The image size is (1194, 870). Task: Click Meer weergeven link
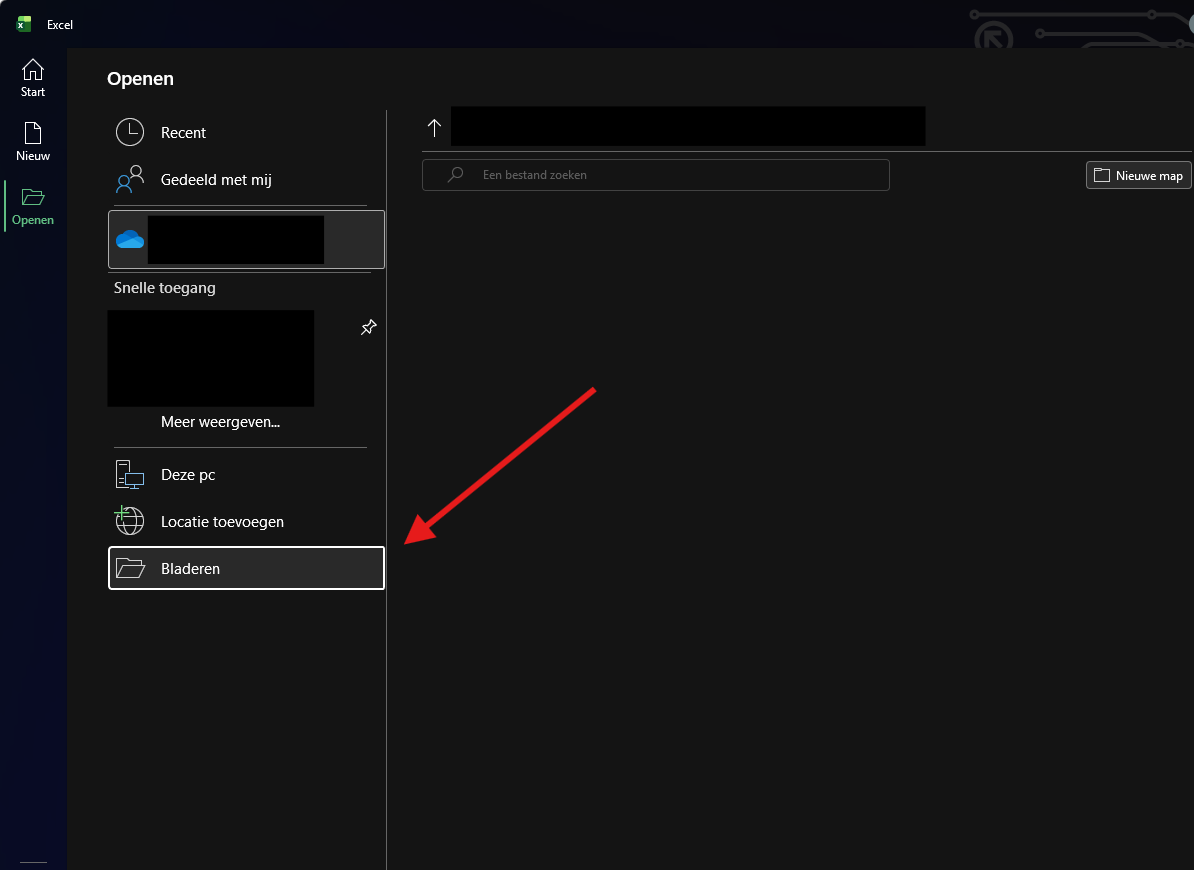pyautogui.click(x=220, y=422)
